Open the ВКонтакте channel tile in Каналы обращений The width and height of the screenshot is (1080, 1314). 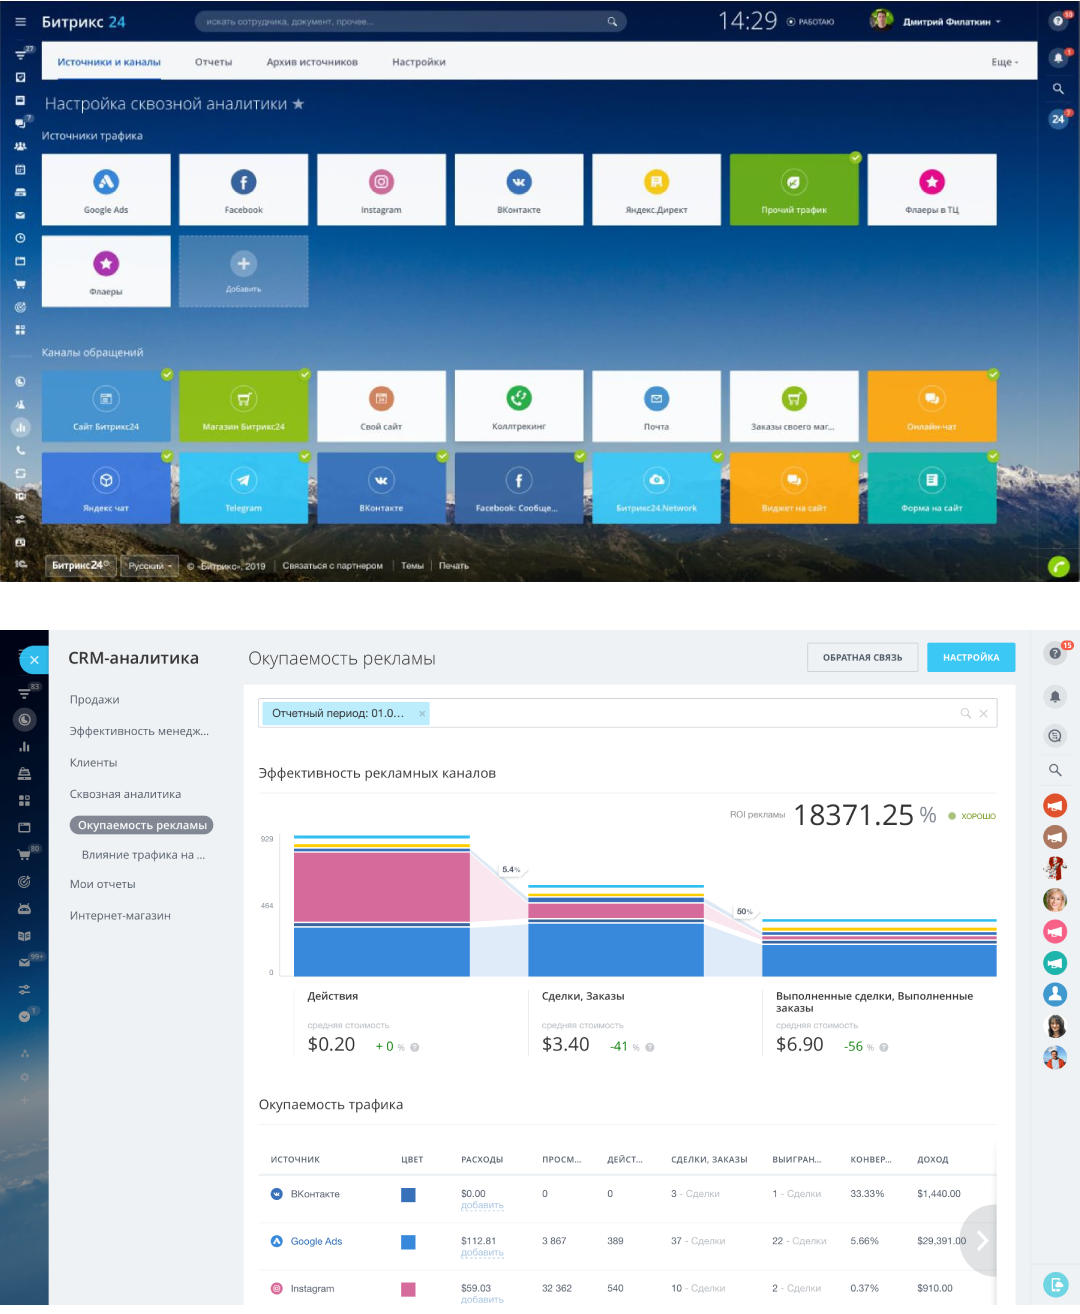[x=381, y=488]
